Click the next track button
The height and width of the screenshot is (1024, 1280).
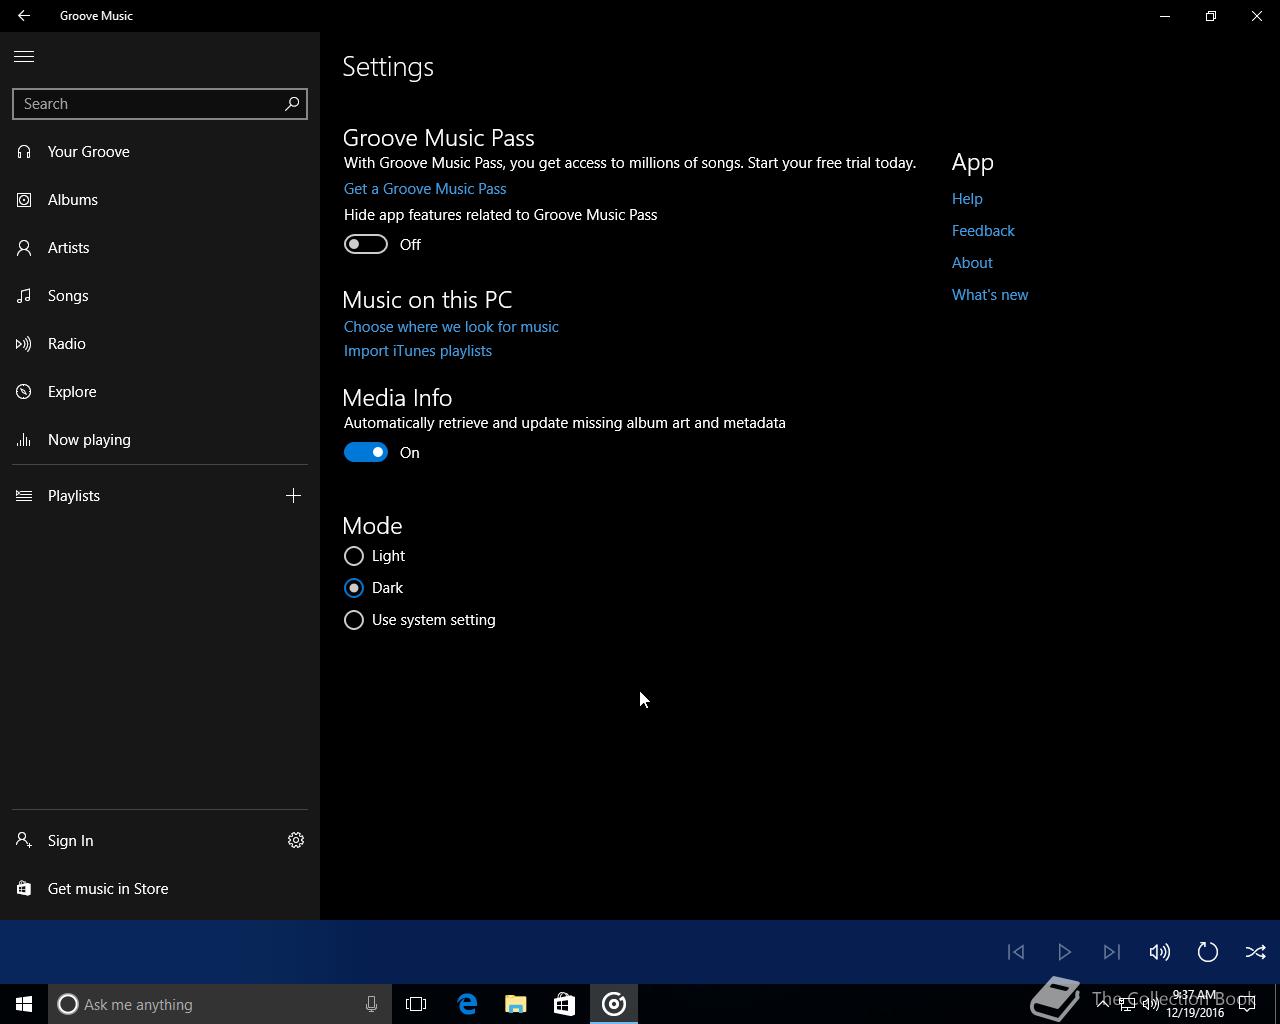pyautogui.click(x=1112, y=952)
